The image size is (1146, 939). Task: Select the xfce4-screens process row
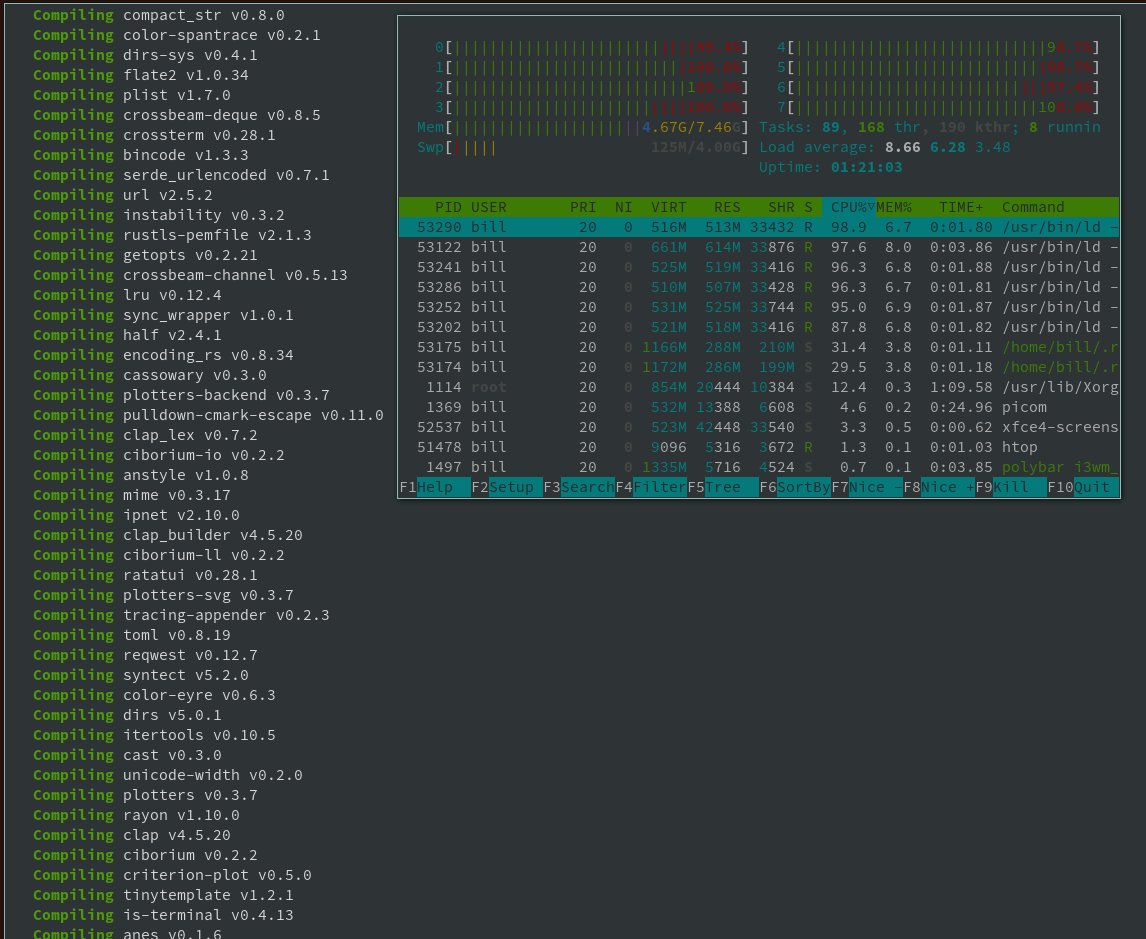click(x=759, y=427)
